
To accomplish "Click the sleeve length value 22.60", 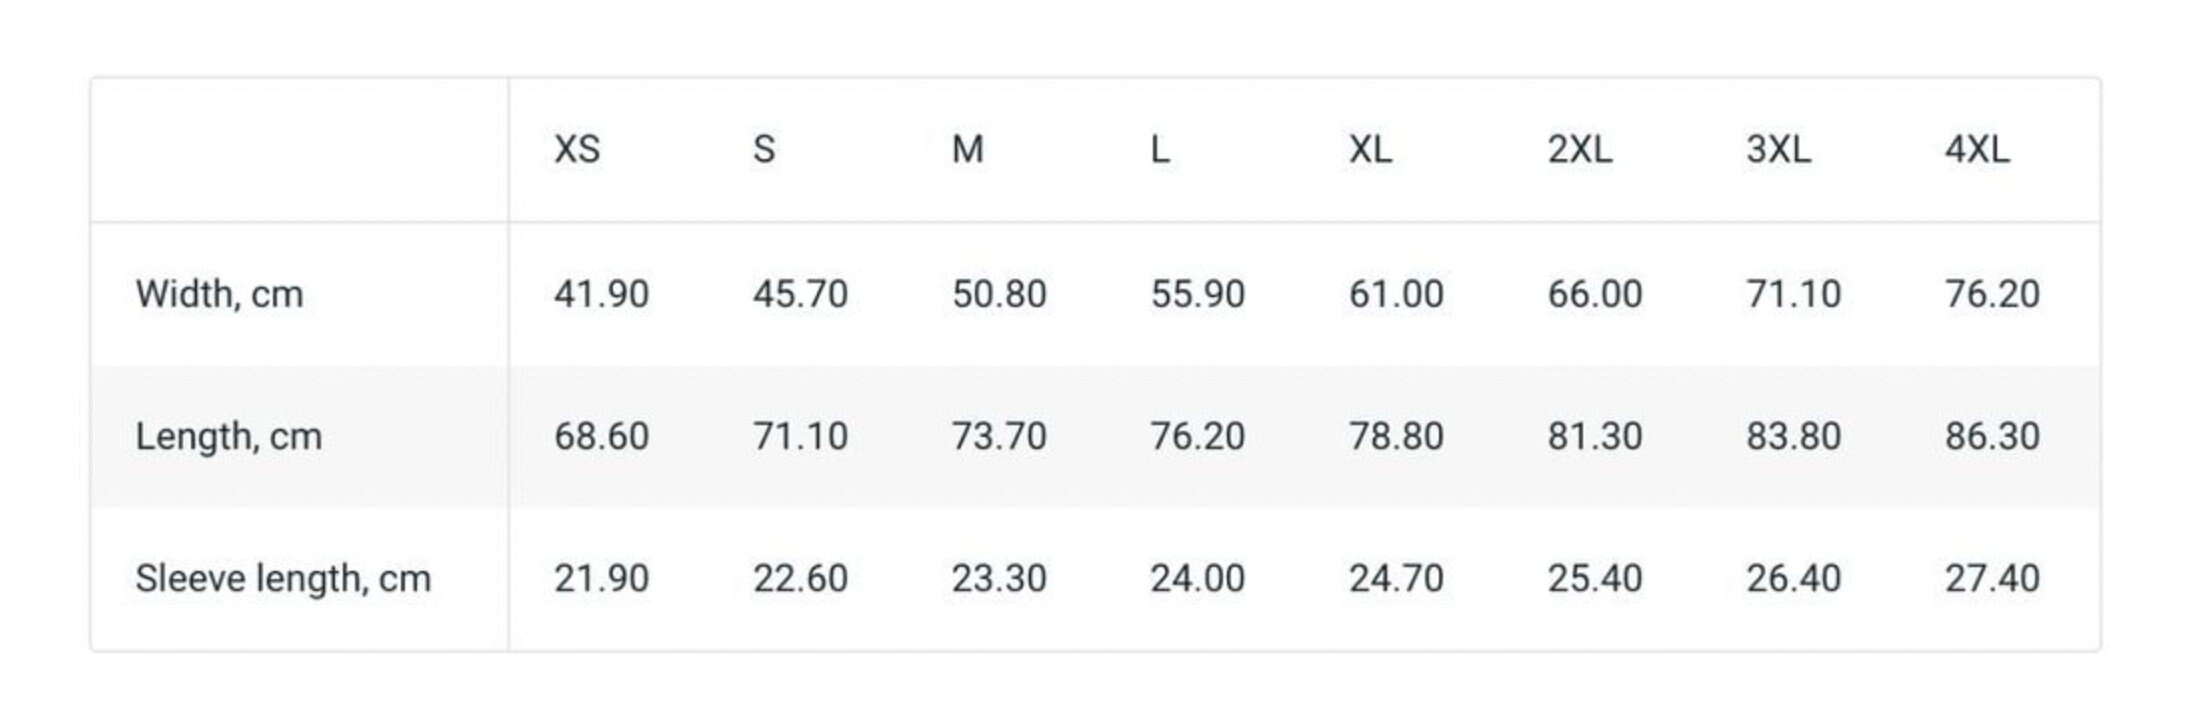I will (x=800, y=579).
